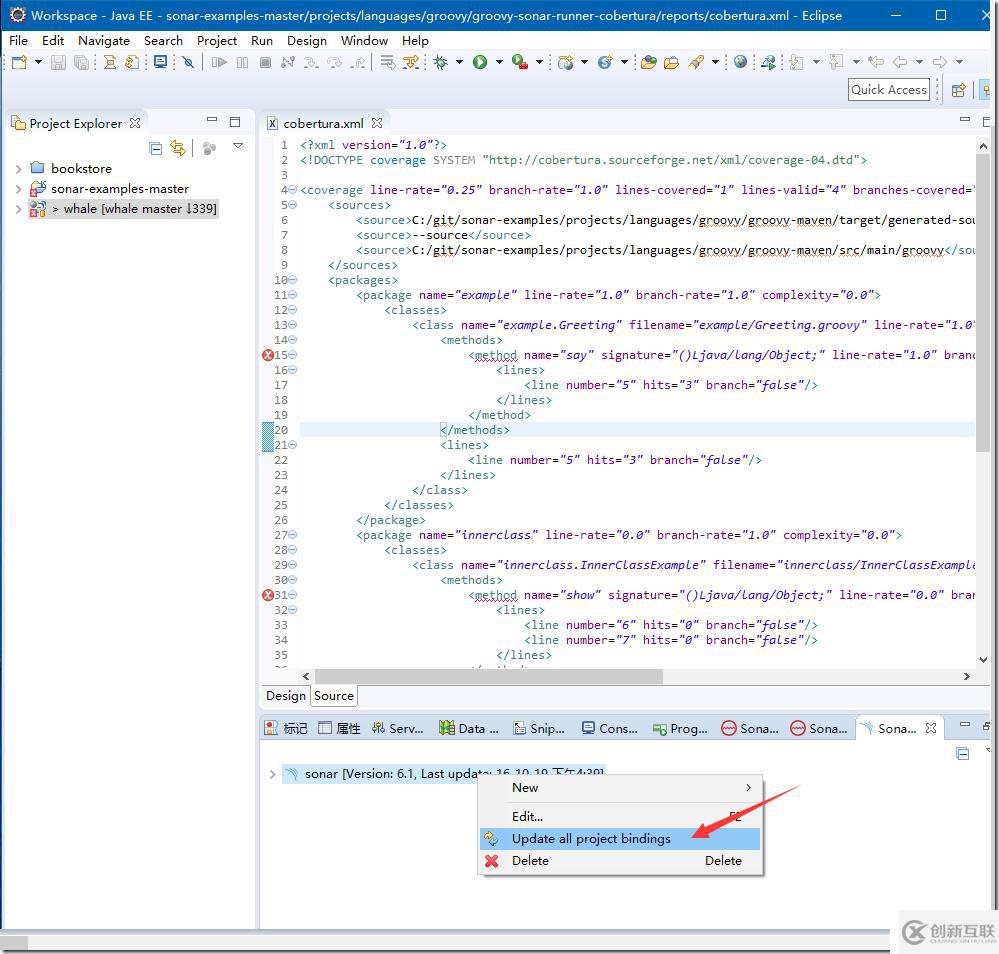Open the Navigate menu

click(x=104, y=40)
